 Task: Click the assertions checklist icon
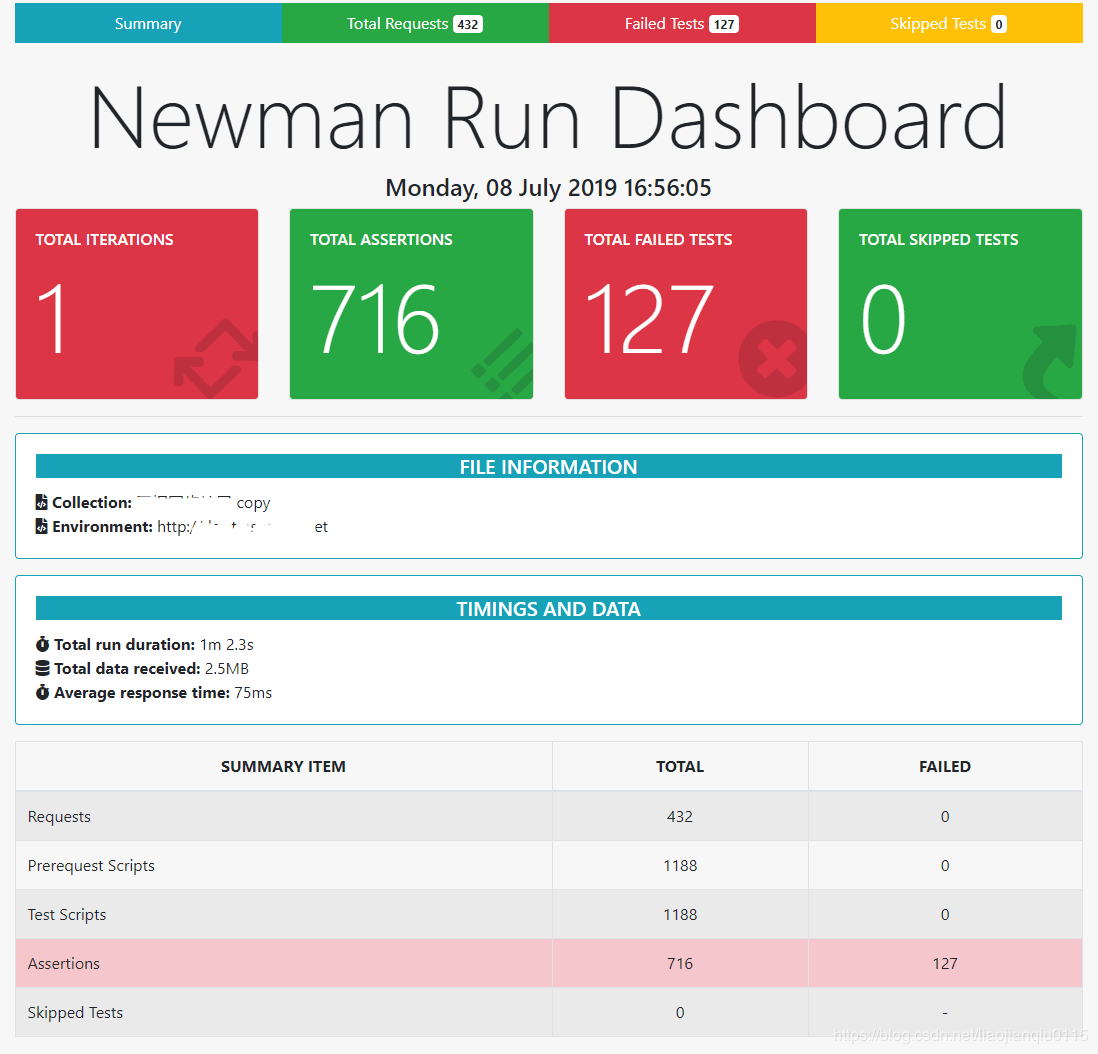503,363
